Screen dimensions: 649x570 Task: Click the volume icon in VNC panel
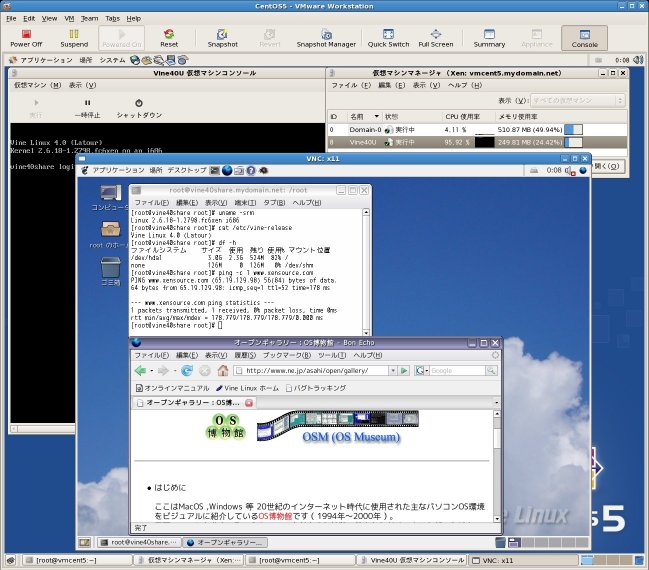570,171
